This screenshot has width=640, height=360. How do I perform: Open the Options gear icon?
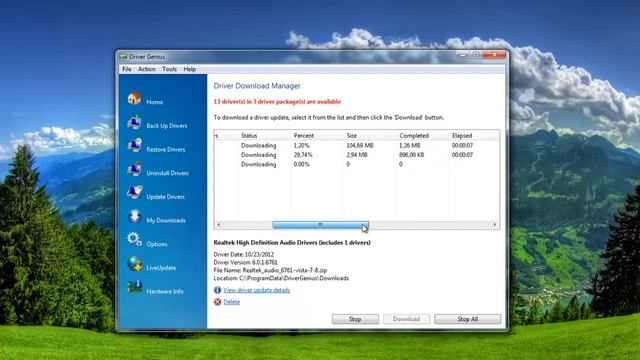(x=134, y=240)
